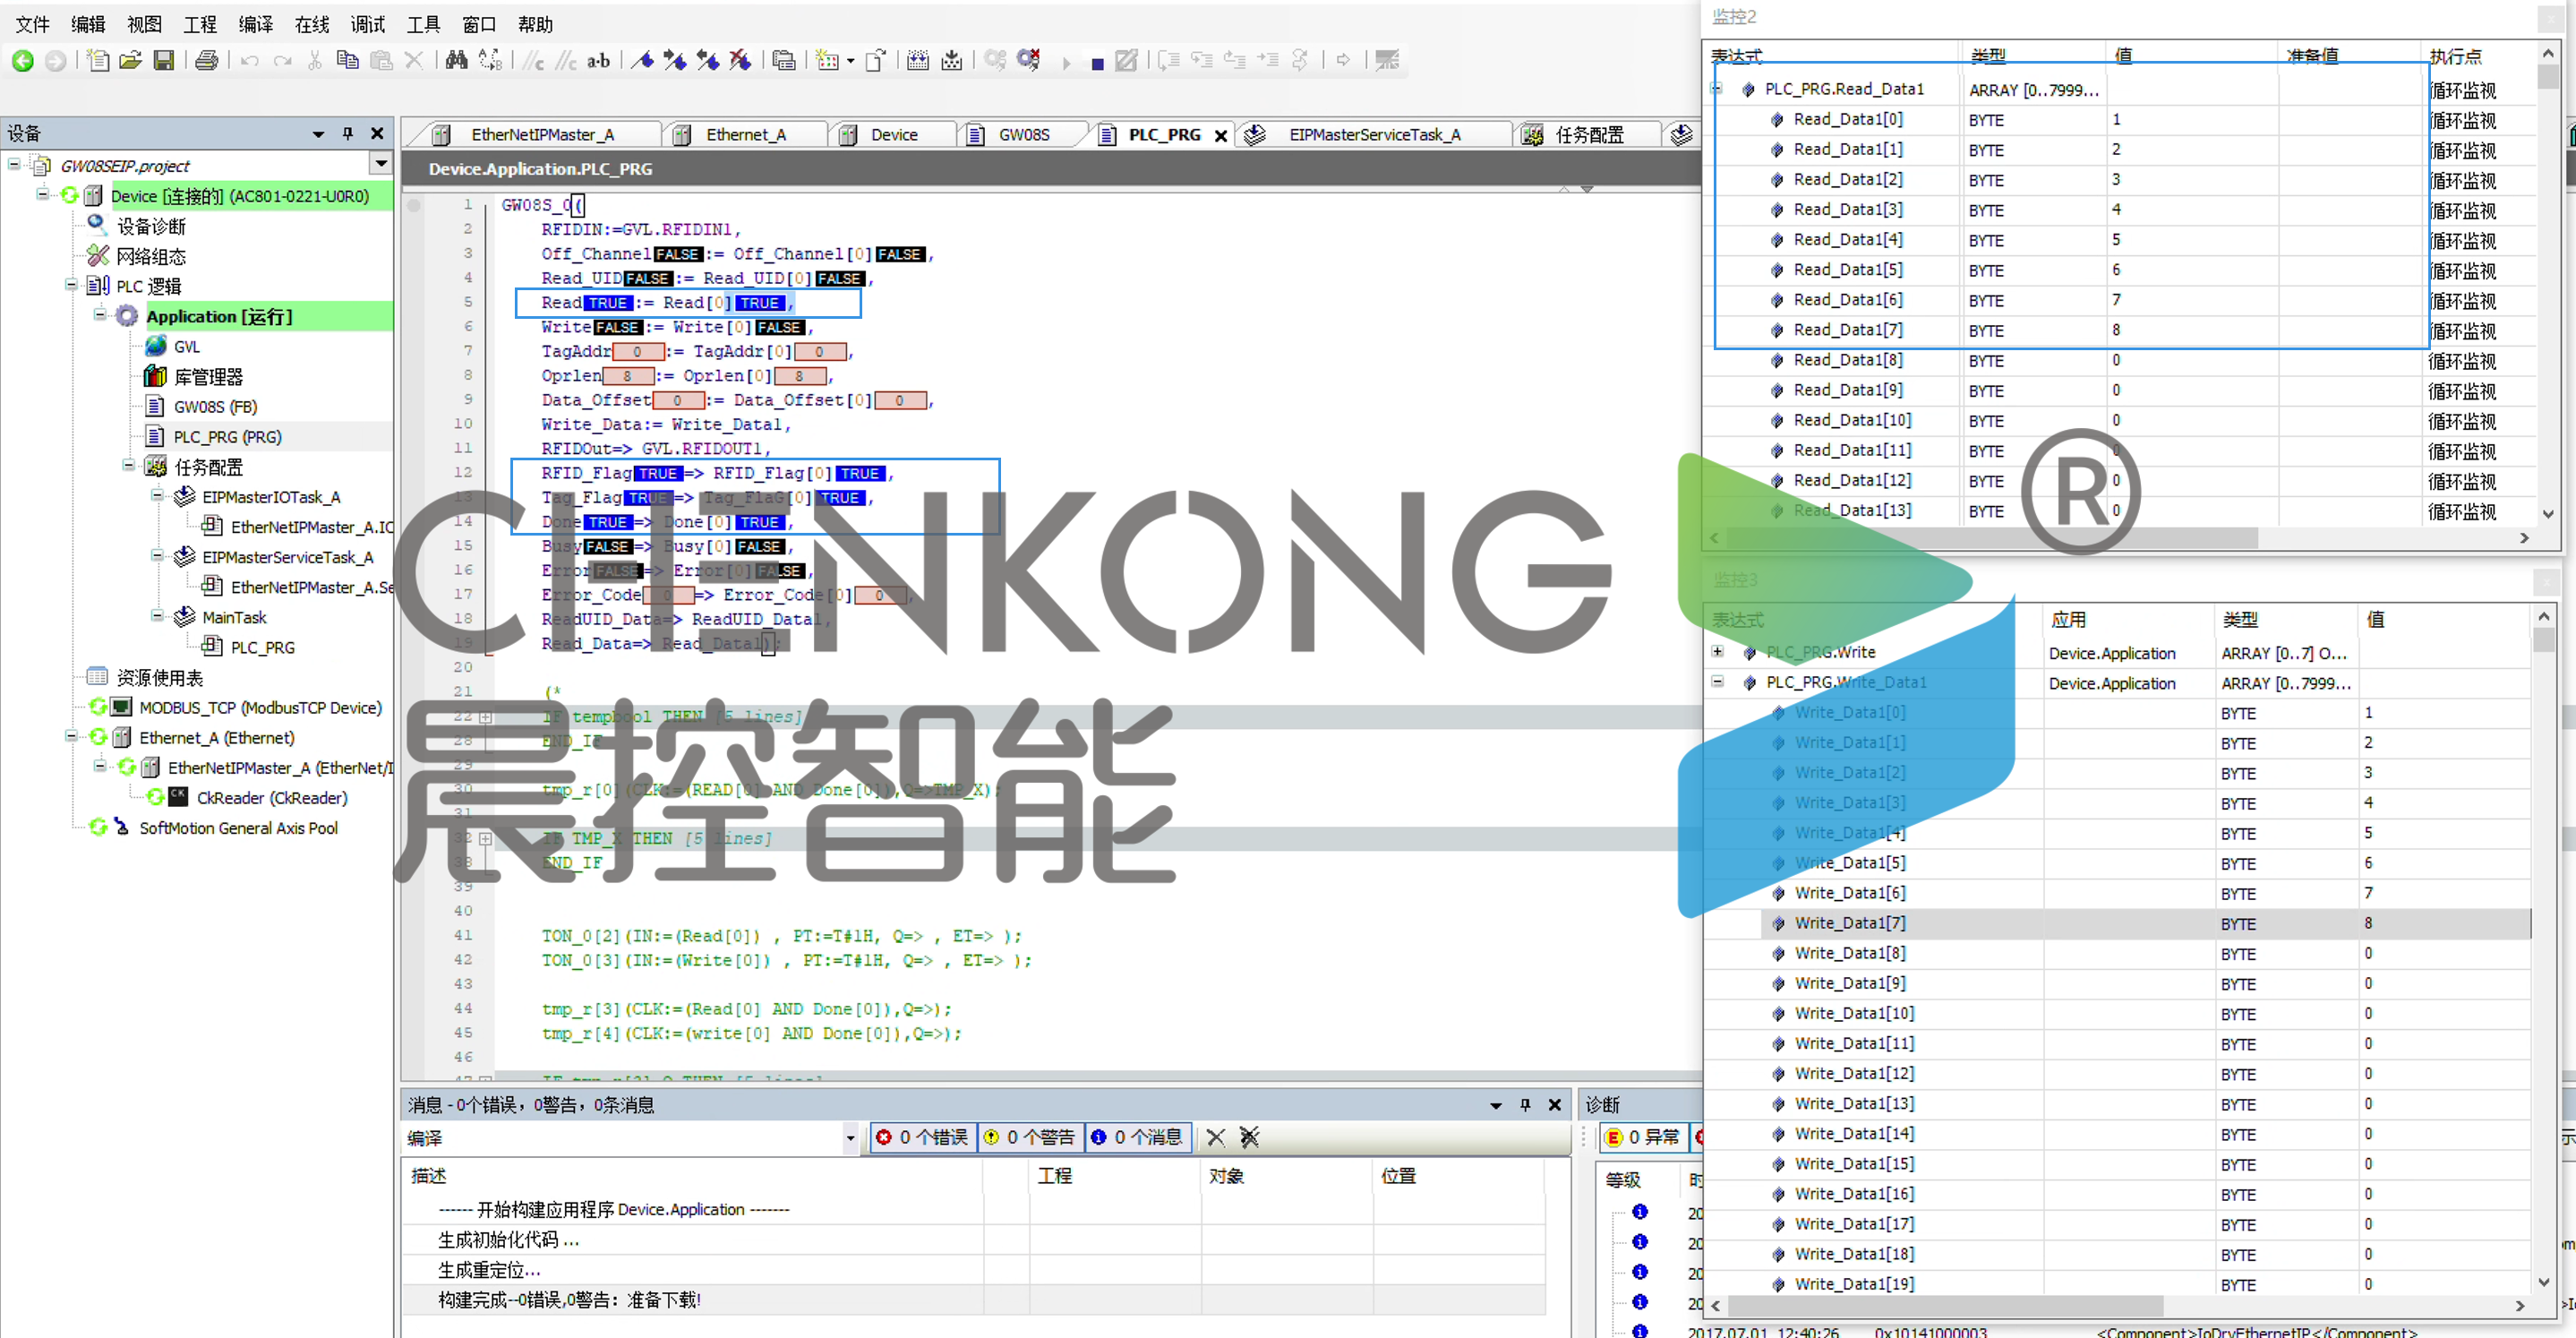This screenshot has width=2576, height=1338.
Task: Close the 设备 panel
Action: (x=377, y=133)
